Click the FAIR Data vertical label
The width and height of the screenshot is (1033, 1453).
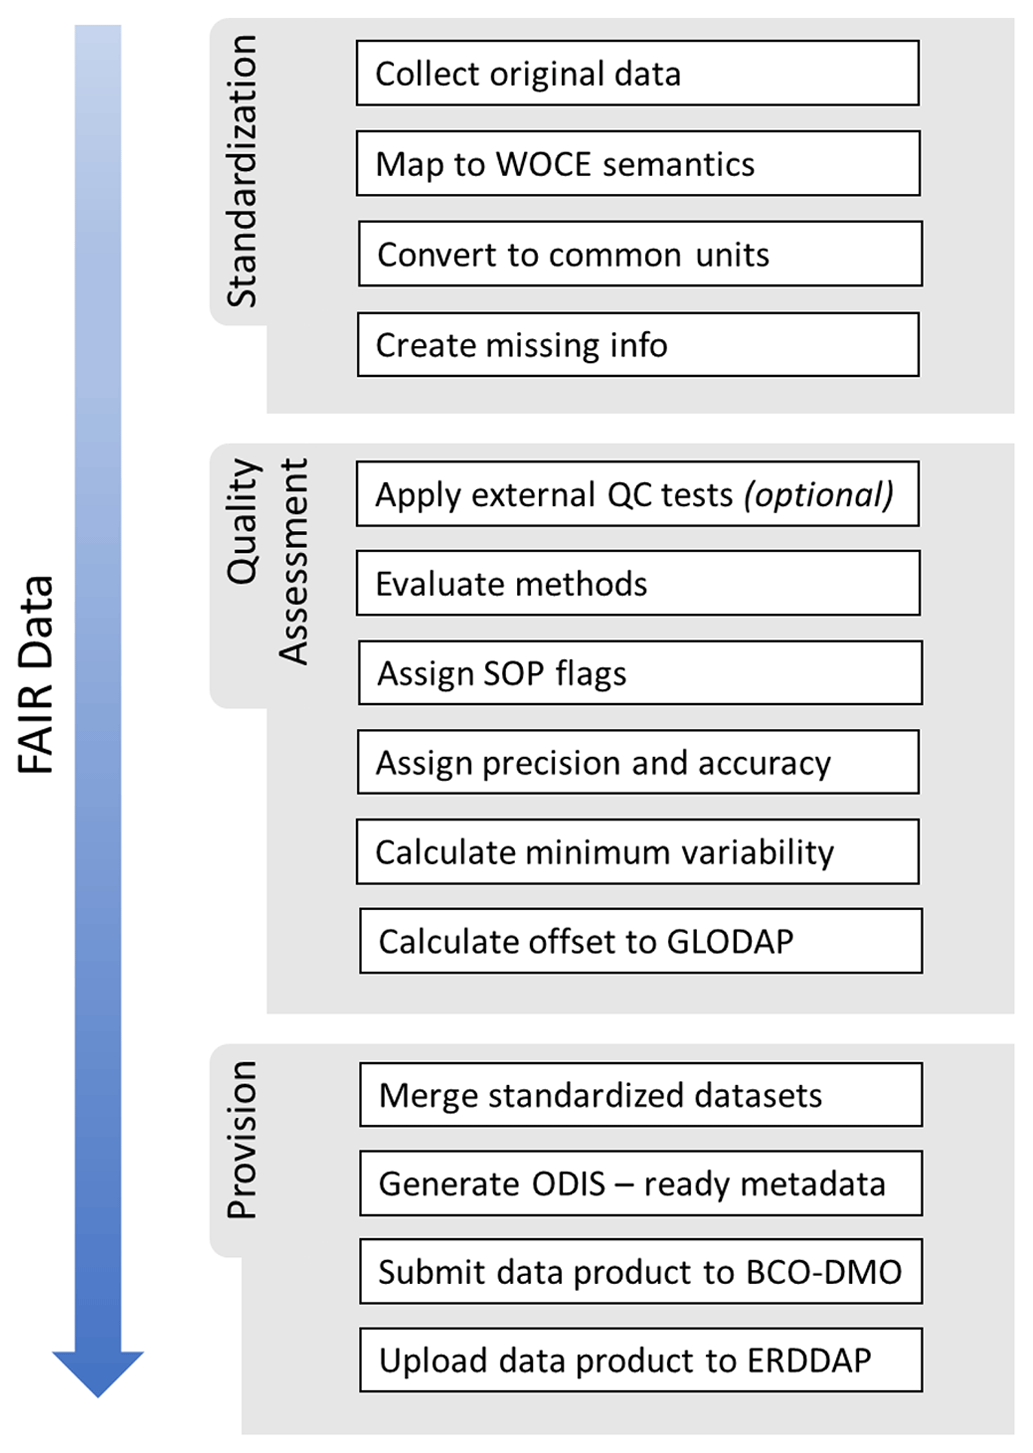pos(37,675)
